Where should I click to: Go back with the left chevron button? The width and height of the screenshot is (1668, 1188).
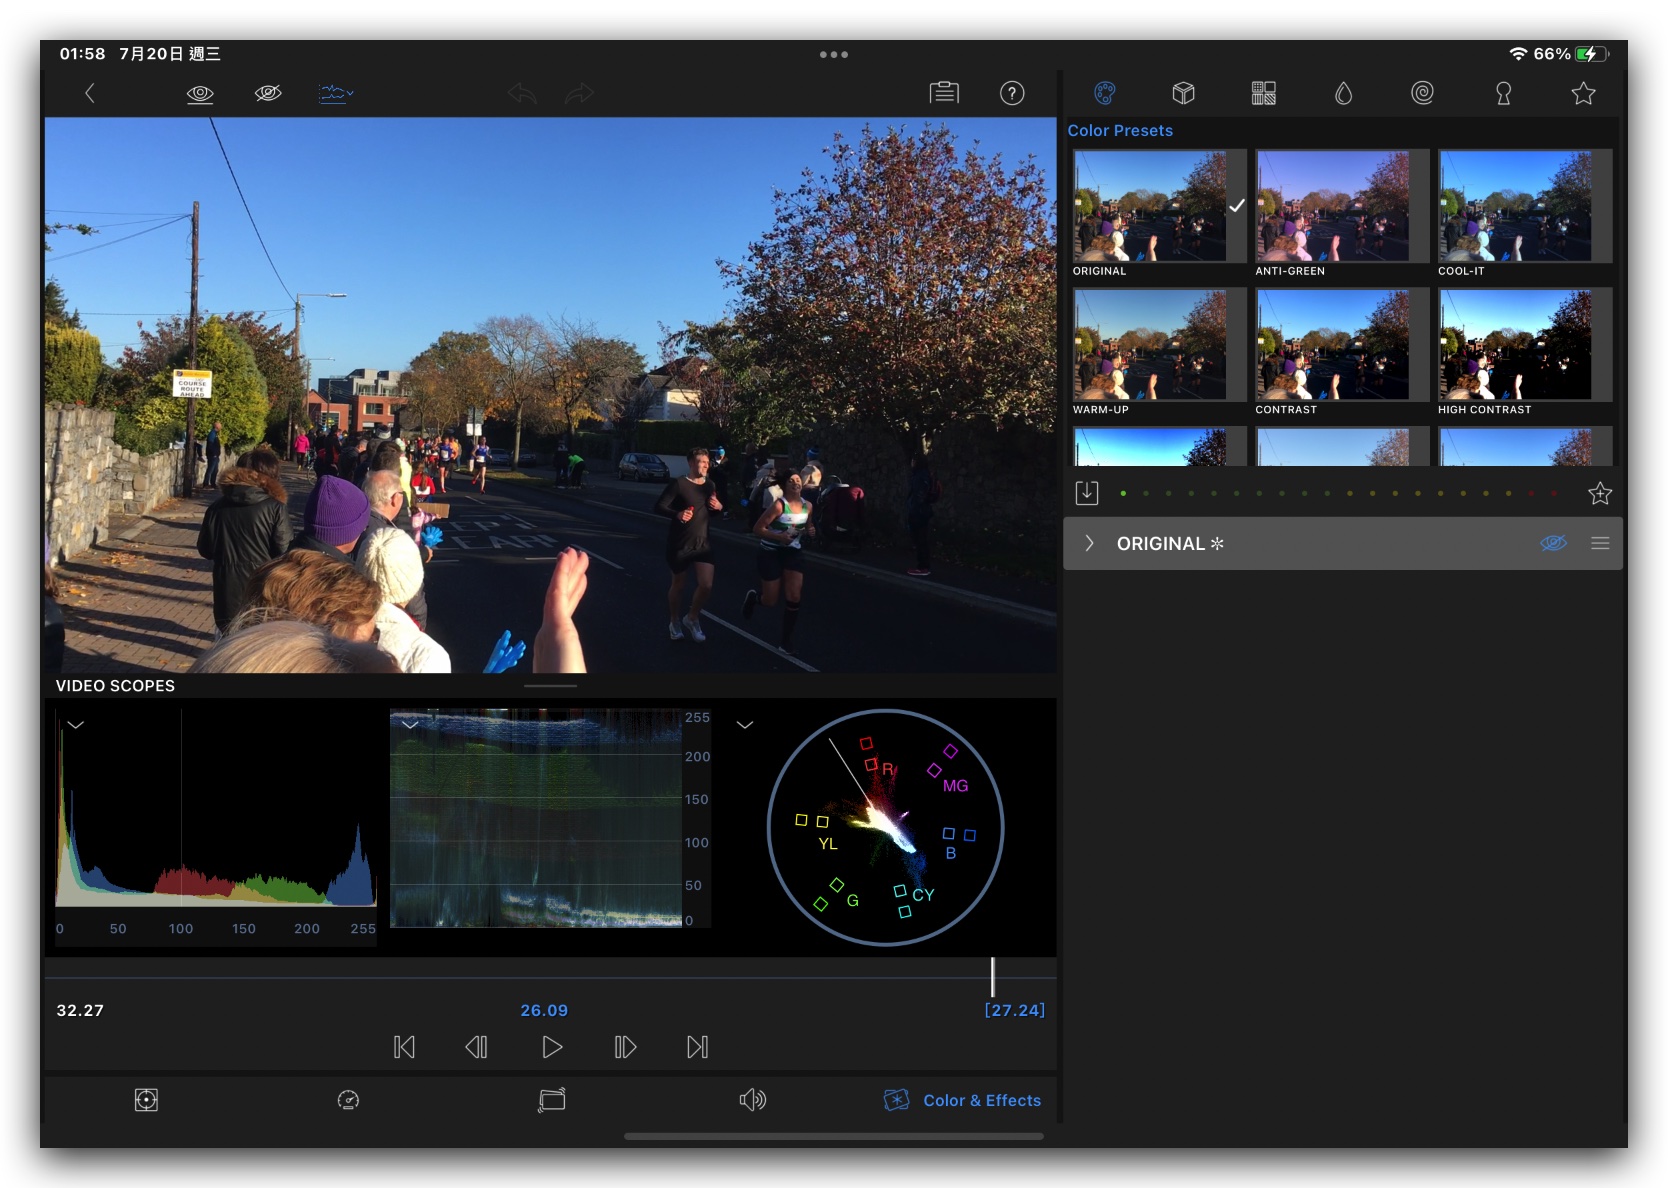click(x=90, y=93)
